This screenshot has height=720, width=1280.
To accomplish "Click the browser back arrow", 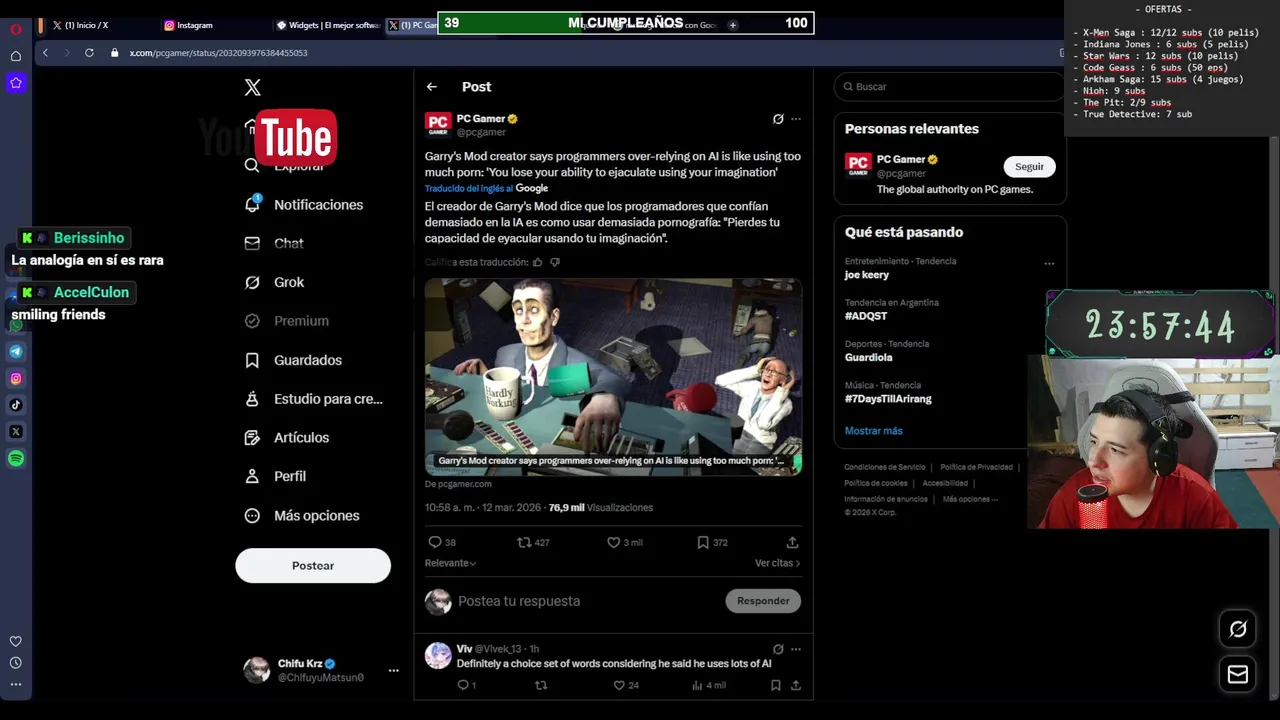I will click(x=45, y=53).
